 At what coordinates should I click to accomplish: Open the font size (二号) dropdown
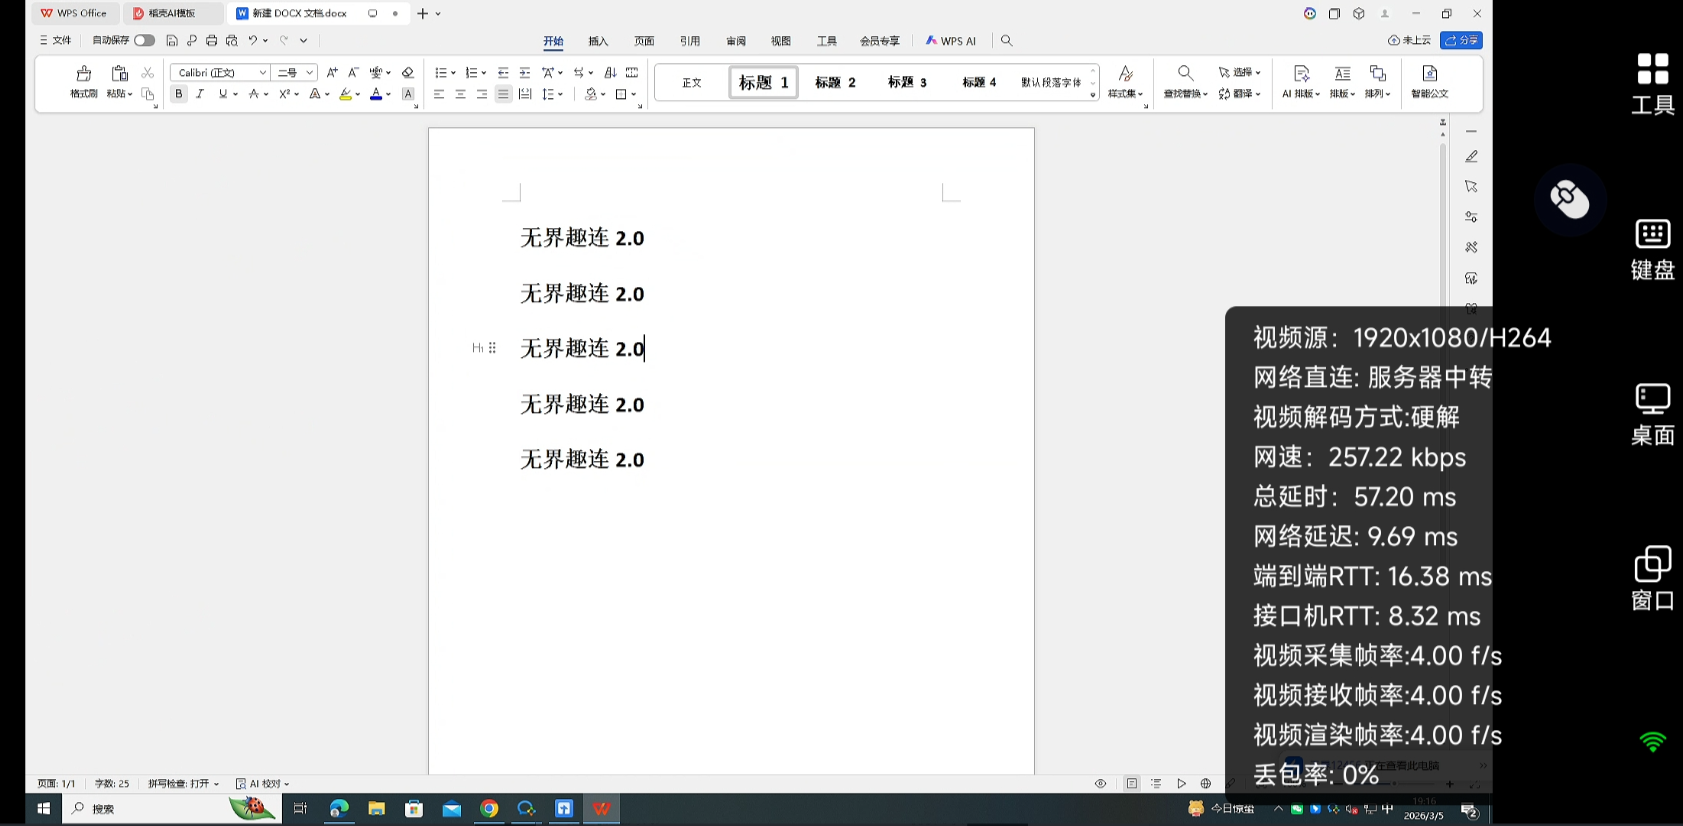tap(310, 73)
